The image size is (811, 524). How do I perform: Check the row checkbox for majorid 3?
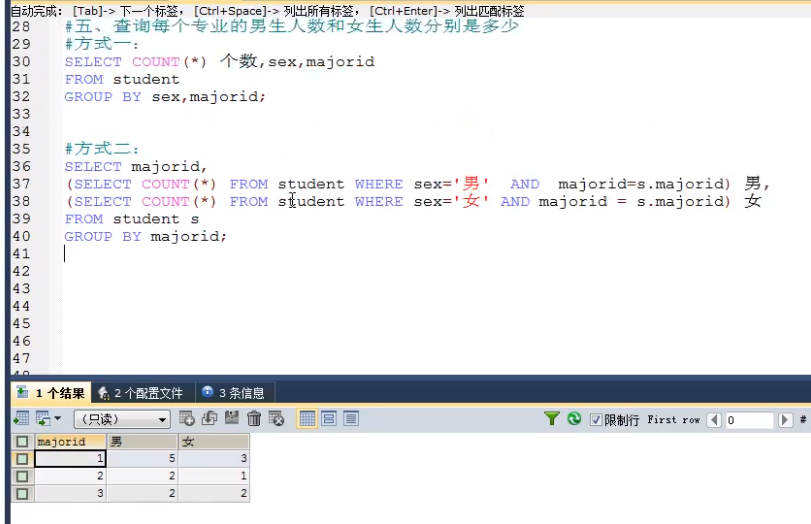(22, 493)
